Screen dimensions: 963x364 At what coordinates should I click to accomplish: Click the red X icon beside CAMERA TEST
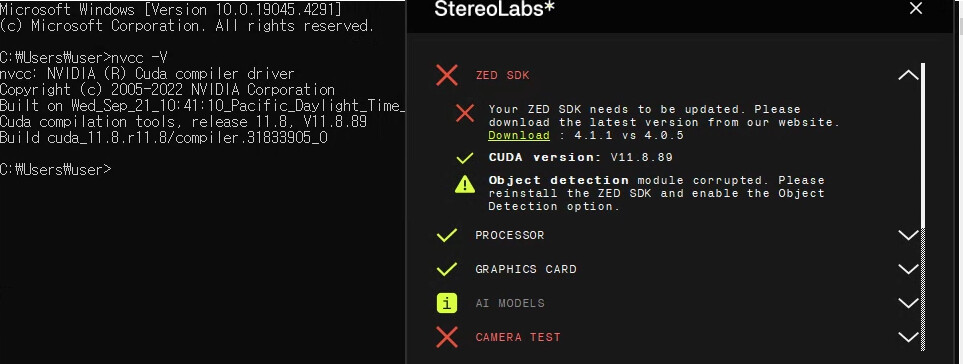(x=446, y=337)
